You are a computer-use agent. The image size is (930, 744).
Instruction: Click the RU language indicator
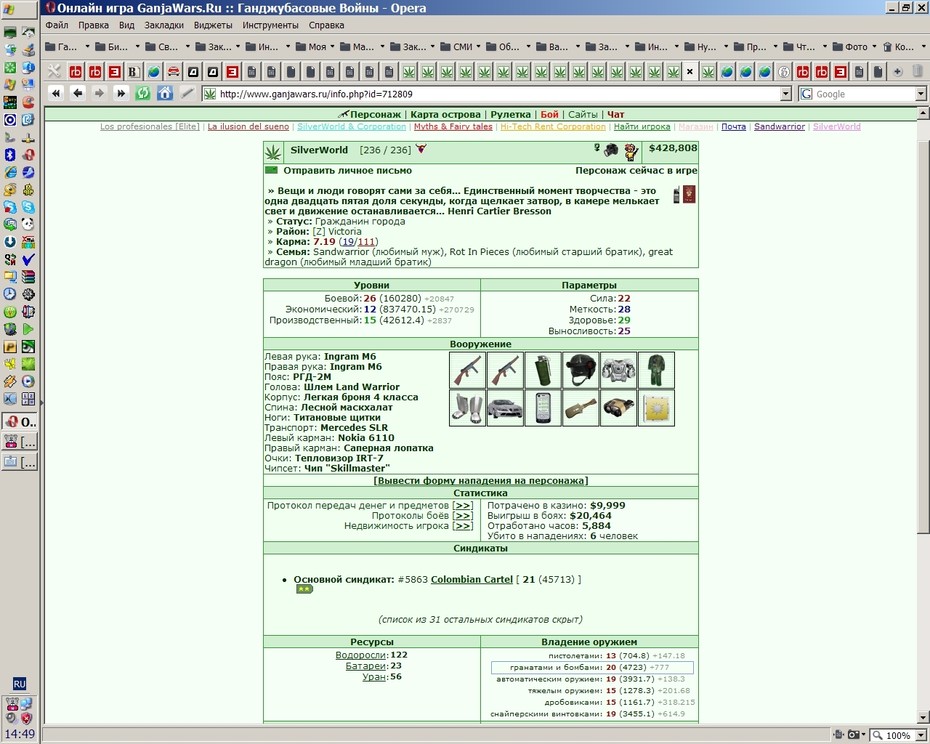pos(19,683)
